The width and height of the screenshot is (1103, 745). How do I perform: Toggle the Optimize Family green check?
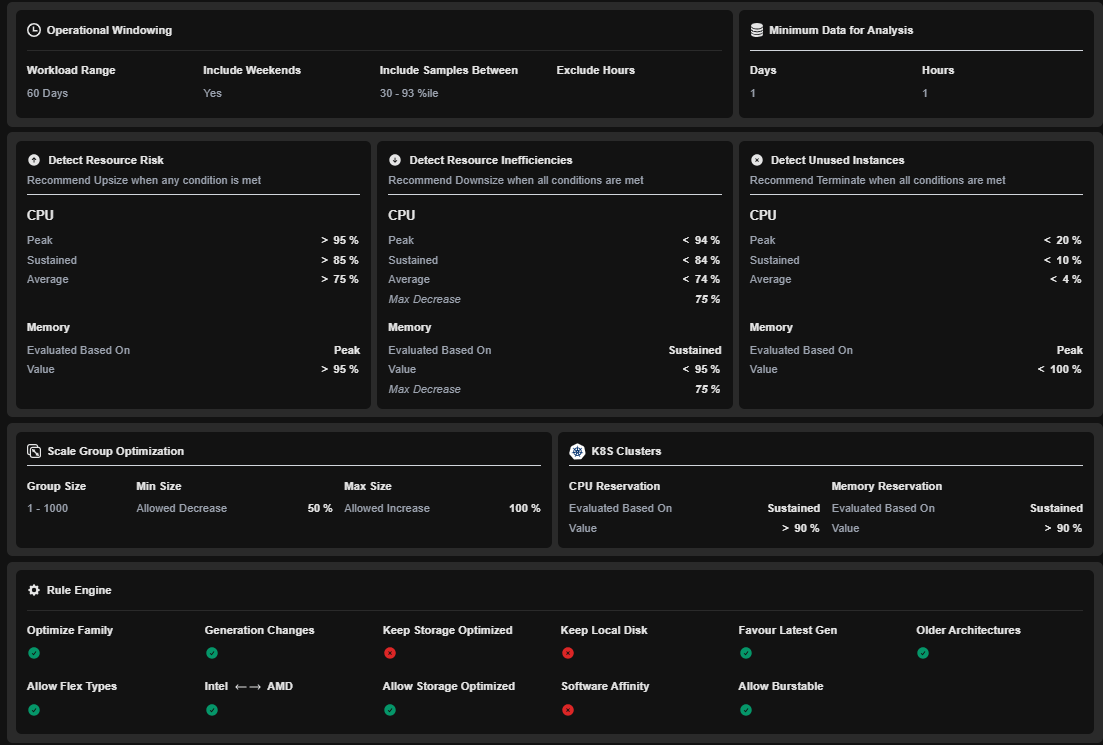[34, 653]
